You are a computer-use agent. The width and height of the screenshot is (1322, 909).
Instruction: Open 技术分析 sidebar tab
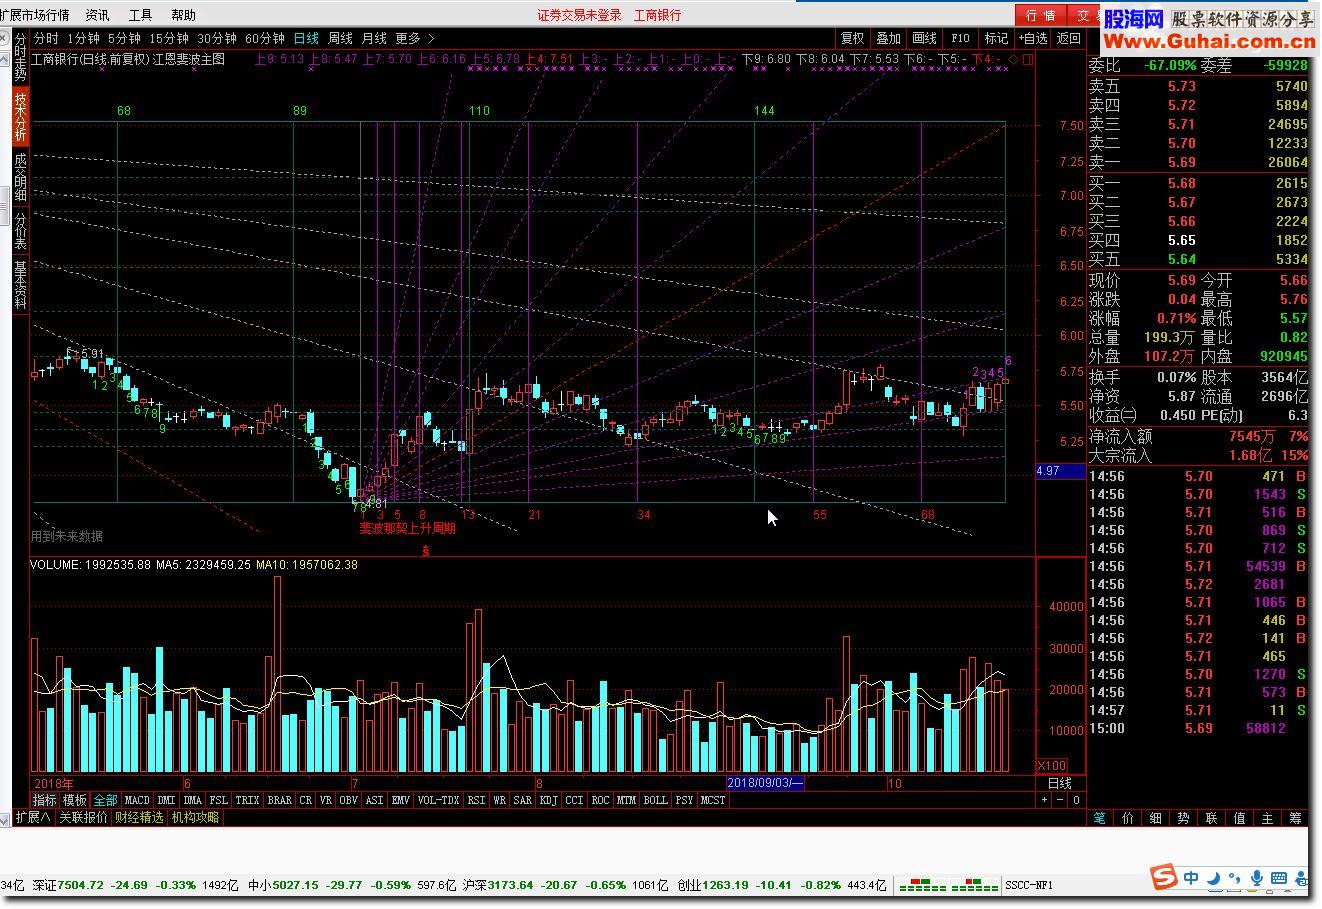[20, 119]
